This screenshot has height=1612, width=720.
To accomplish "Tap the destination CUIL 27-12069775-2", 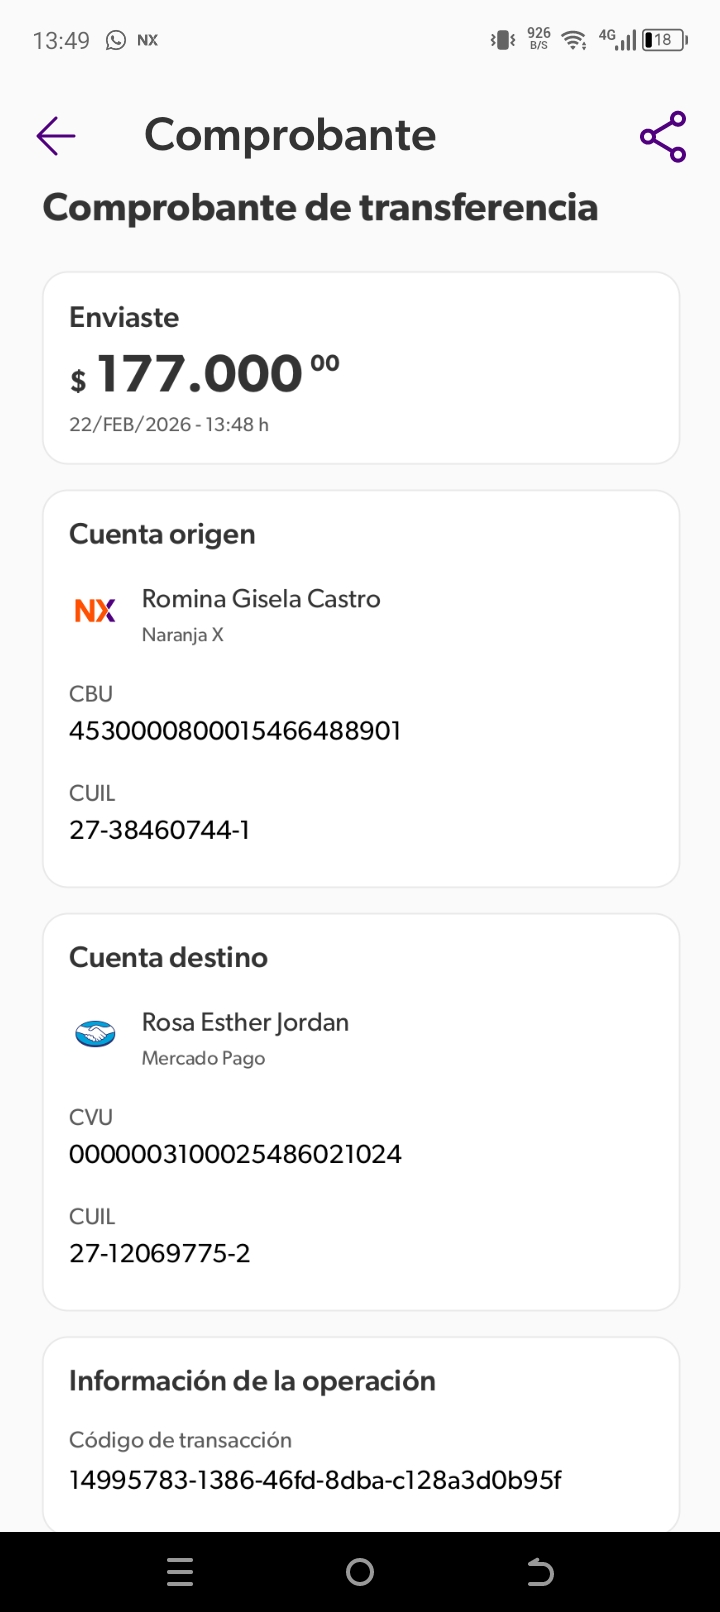I will click(x=160, y=1253).
